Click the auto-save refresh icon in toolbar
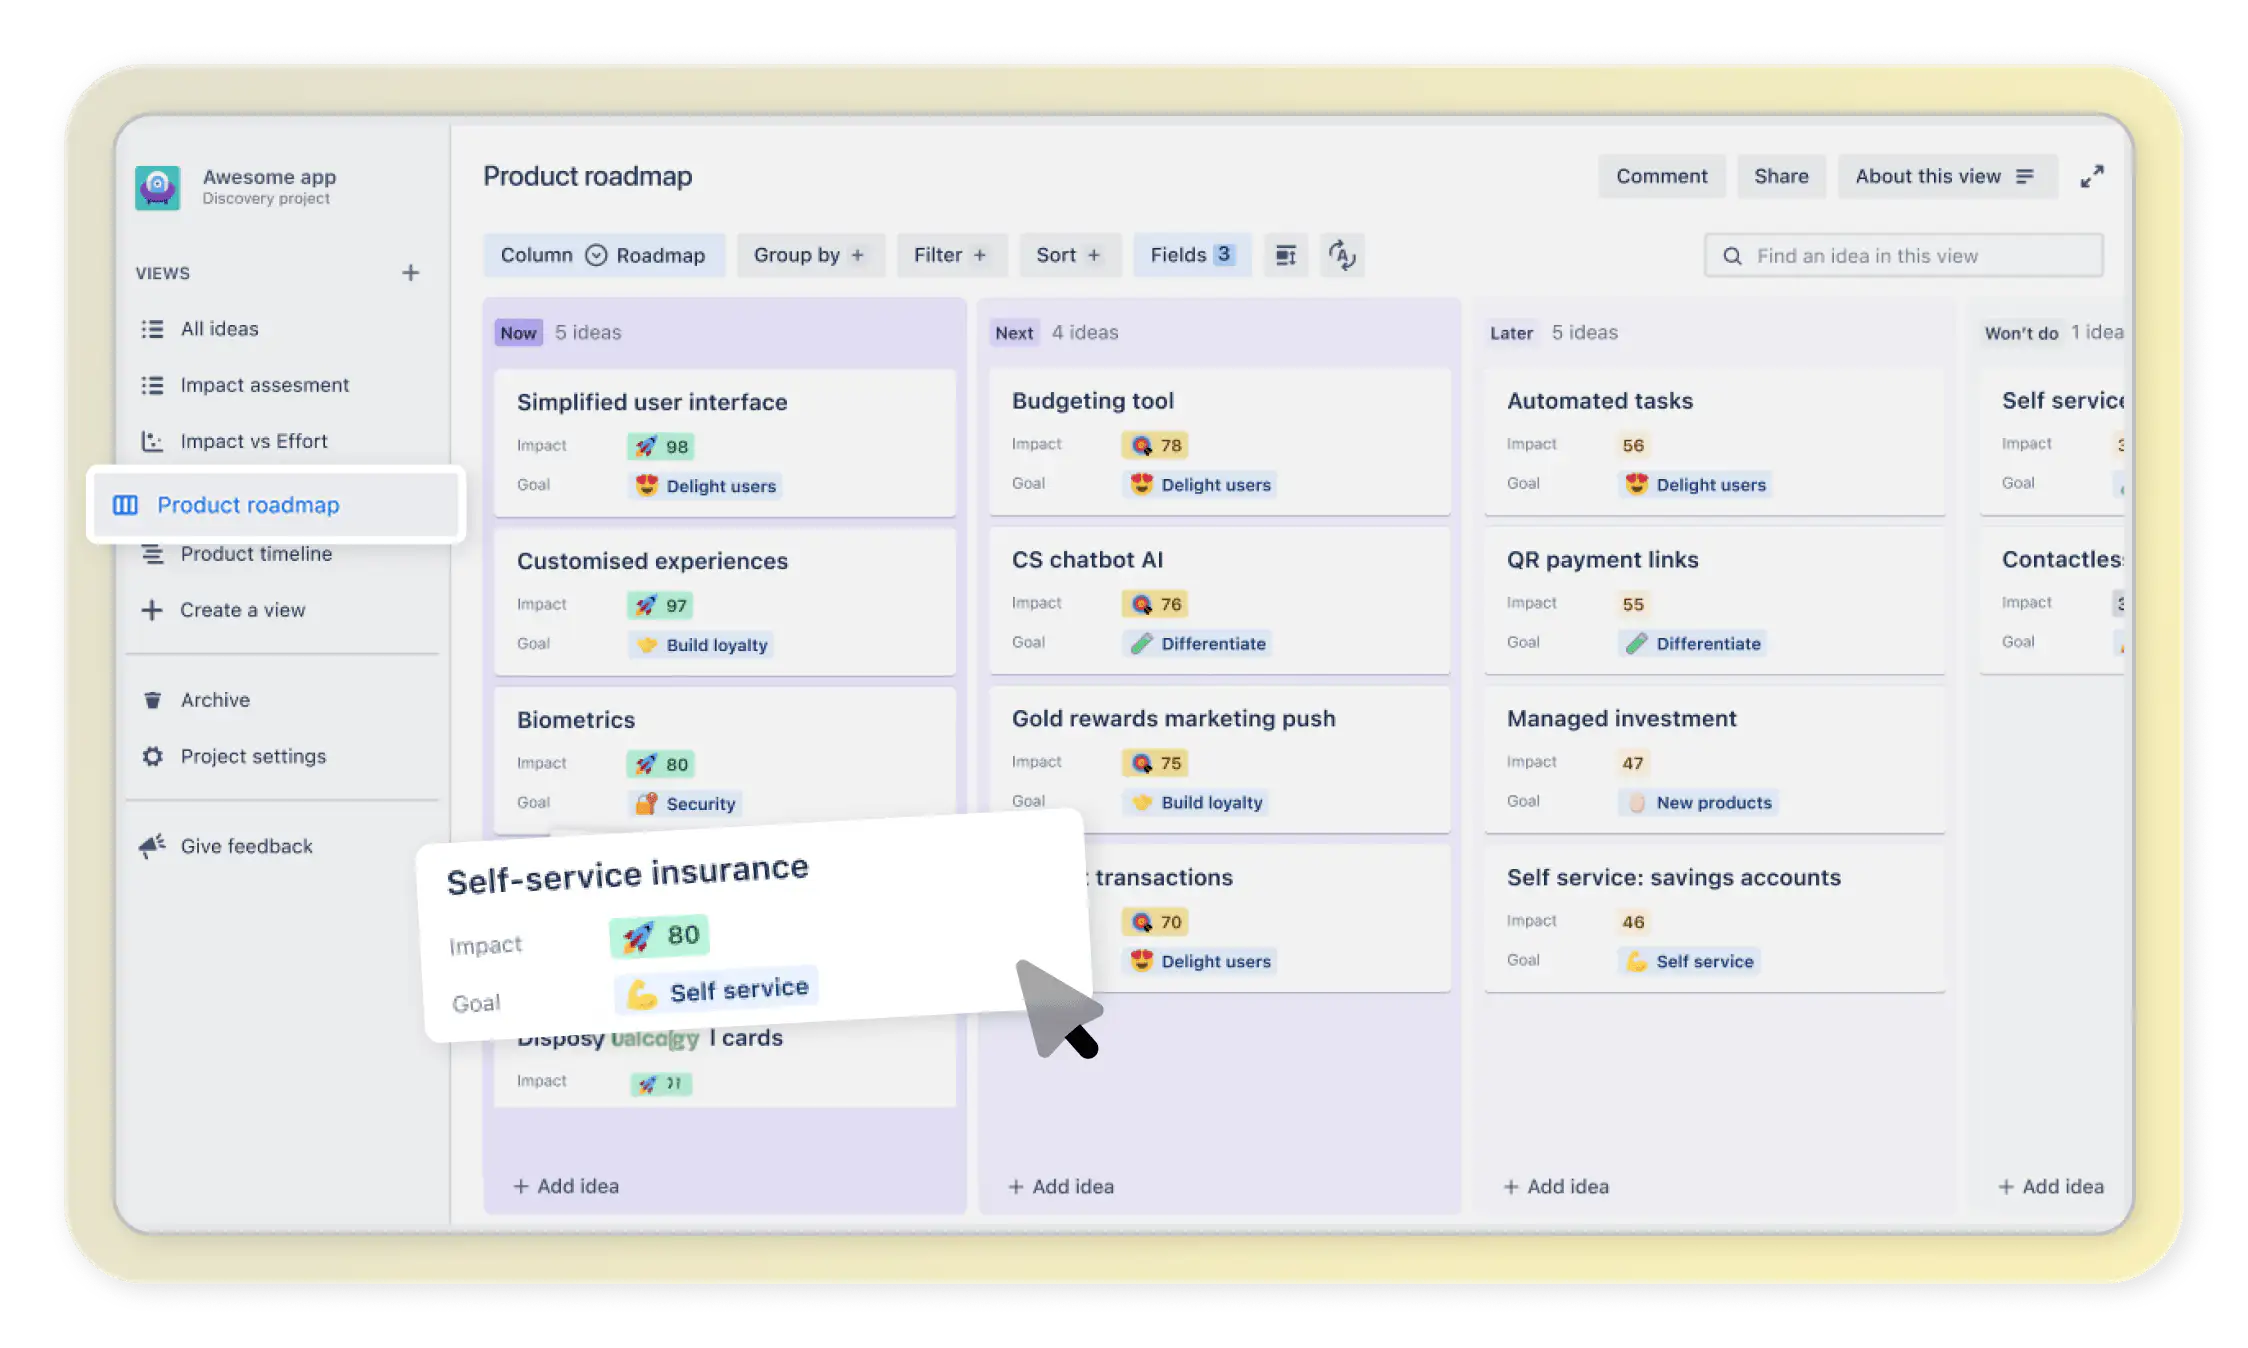This screenshot has height=1348, width=2248. click(x=1342, y=255)
